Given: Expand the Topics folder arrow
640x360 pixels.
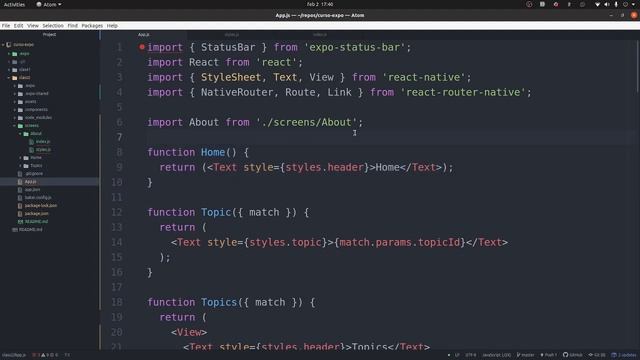Looking at the screenshot, I should [20, 166].
